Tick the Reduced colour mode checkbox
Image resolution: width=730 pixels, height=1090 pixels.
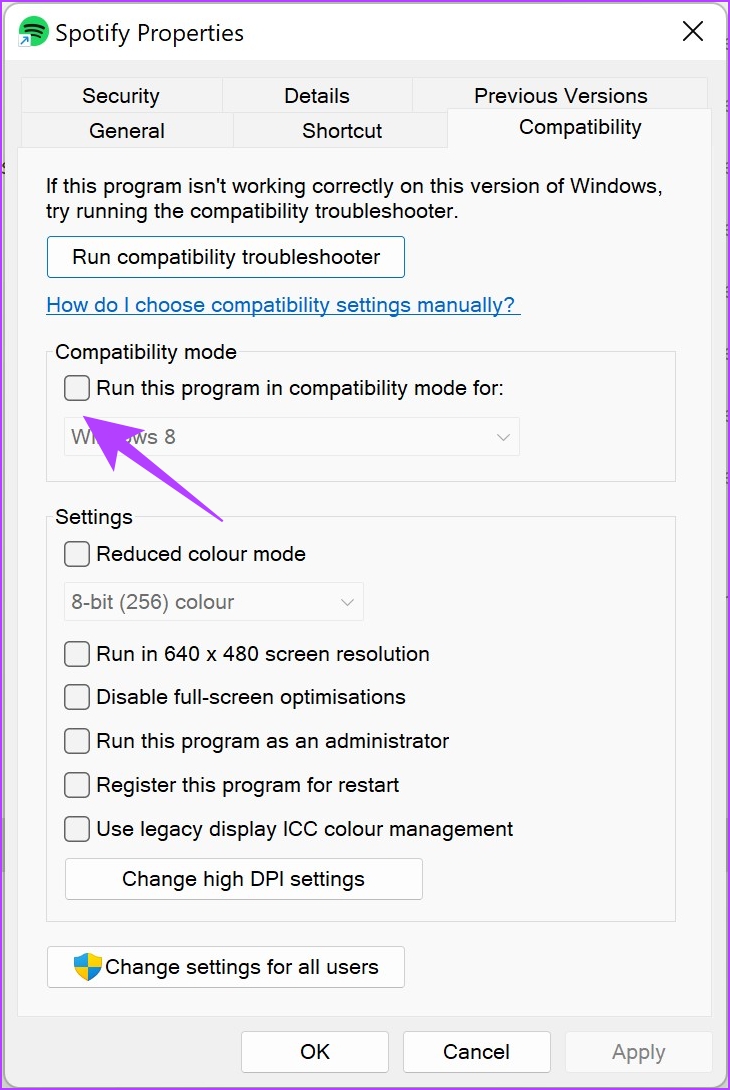pos(76,554)
